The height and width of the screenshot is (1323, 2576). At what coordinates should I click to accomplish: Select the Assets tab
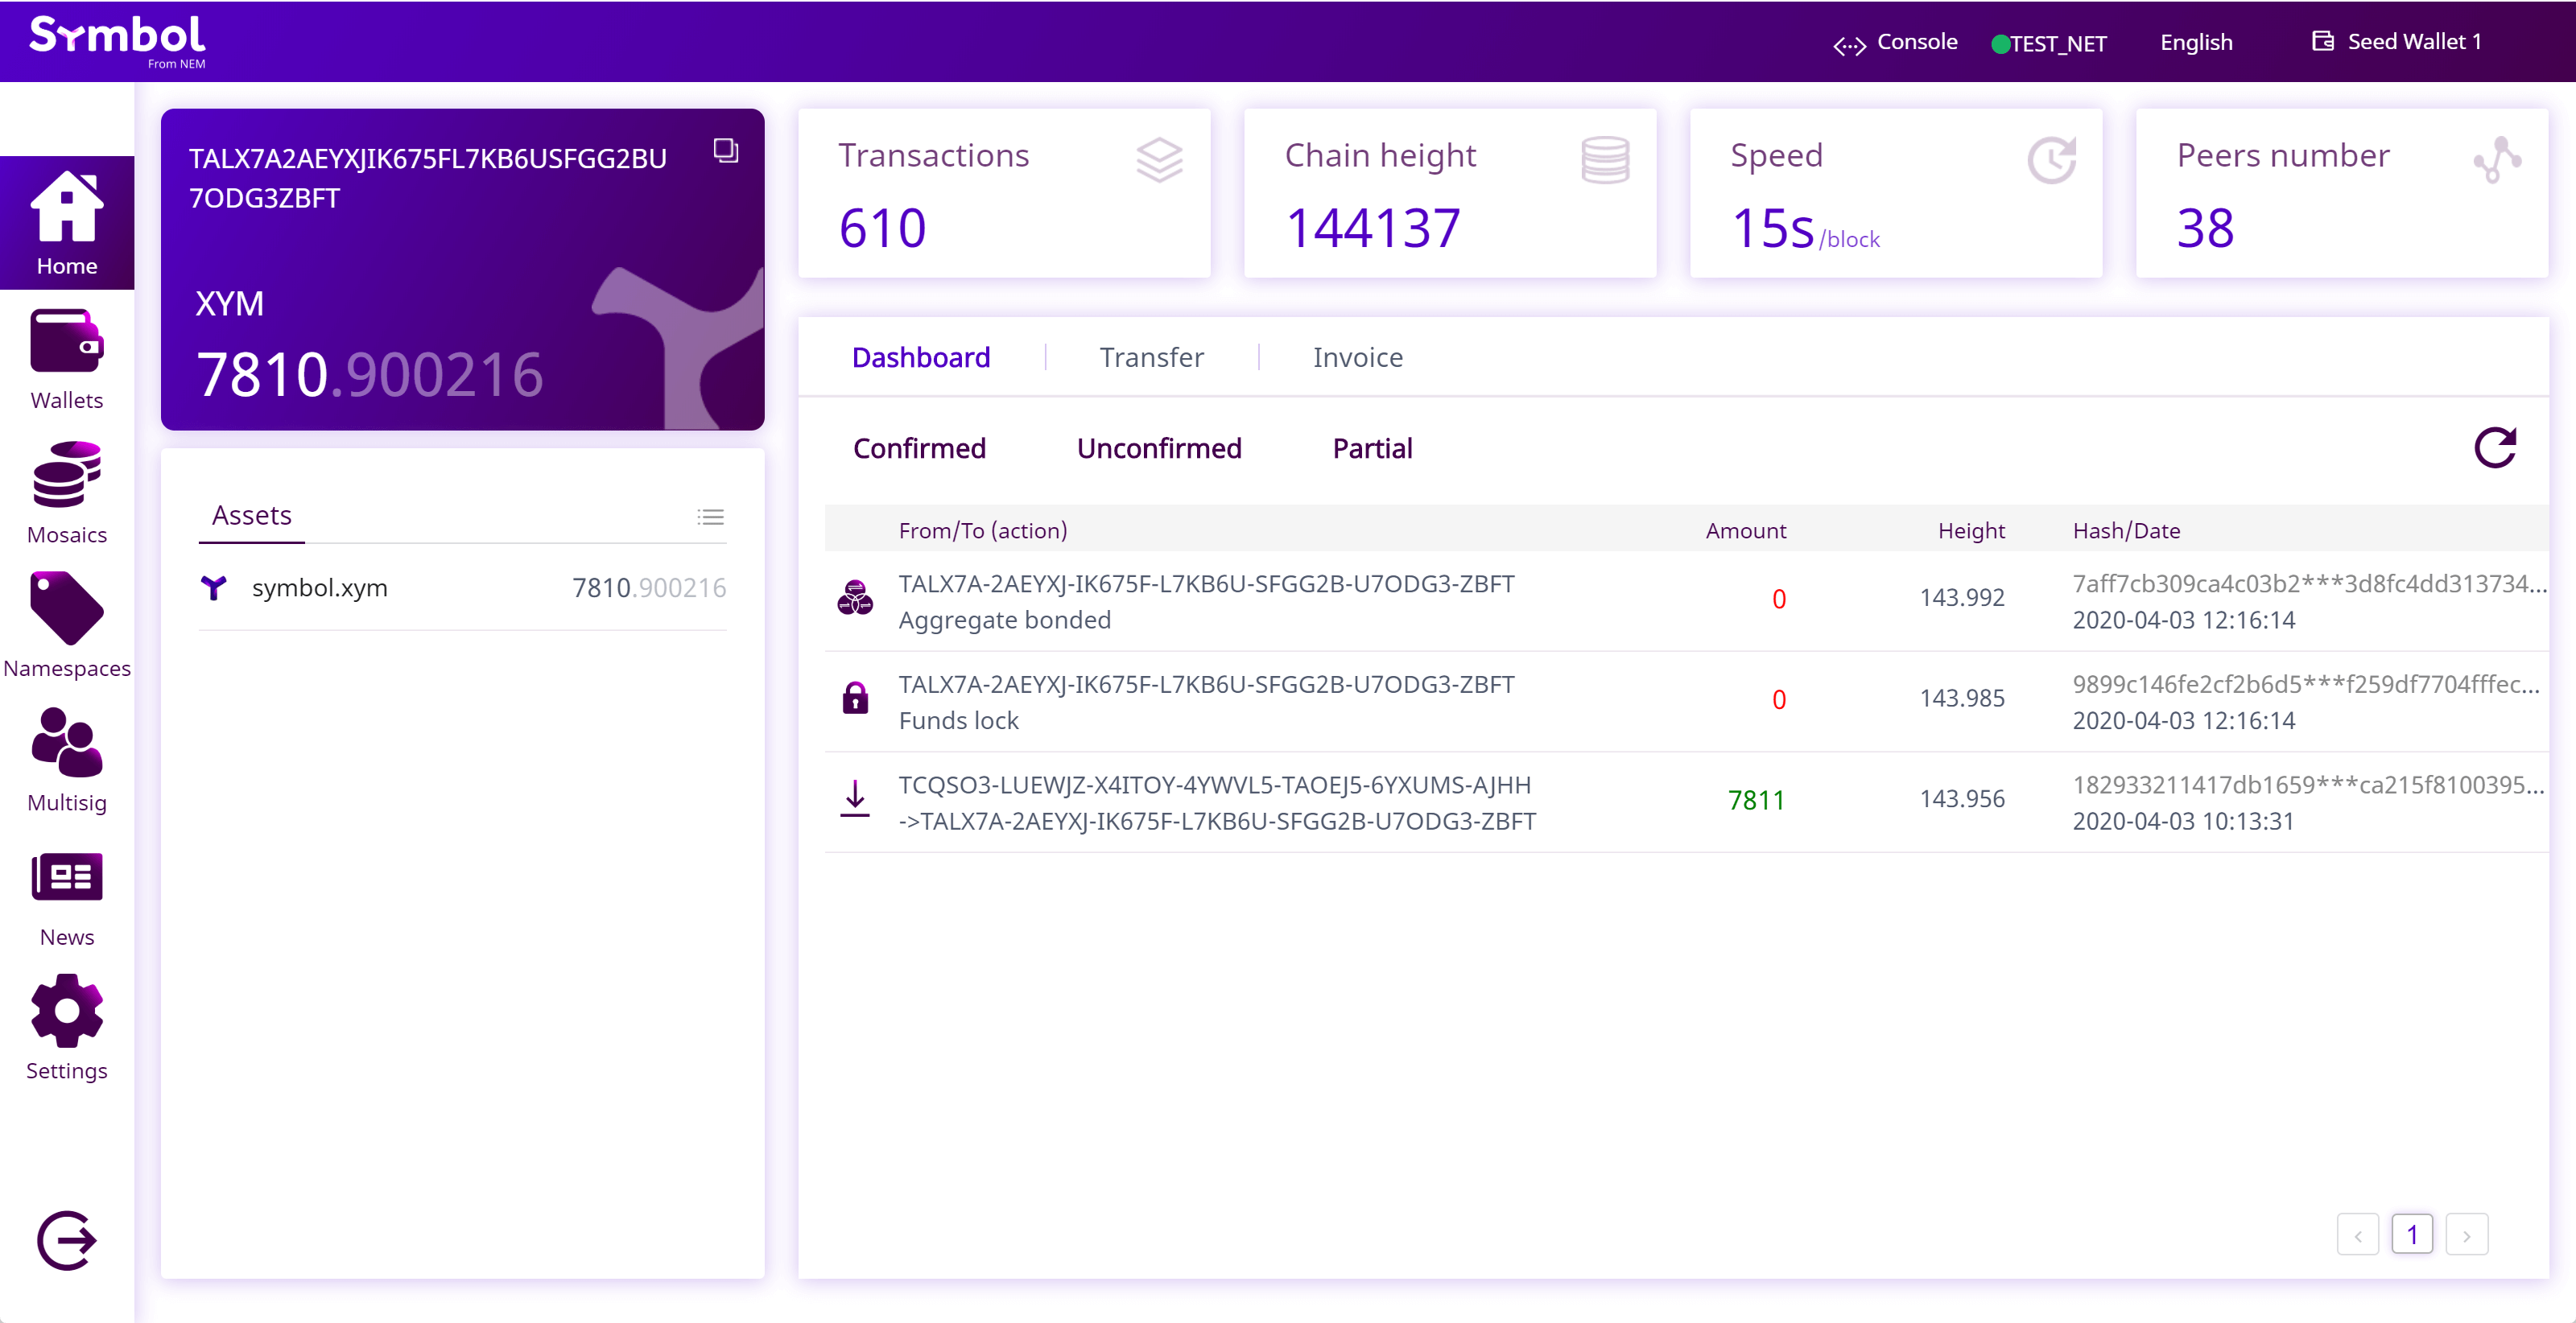pos(251,515)
